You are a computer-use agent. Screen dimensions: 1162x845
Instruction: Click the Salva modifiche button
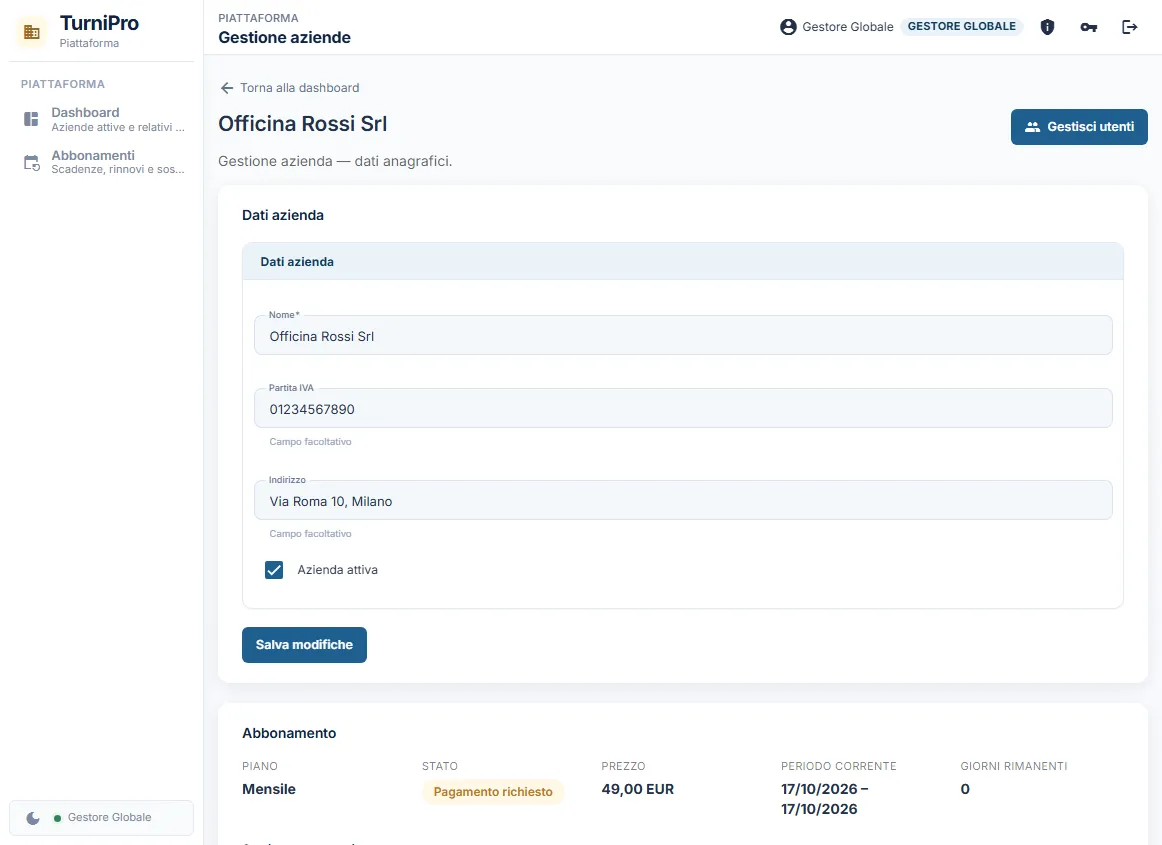click(x=304, y=645)
